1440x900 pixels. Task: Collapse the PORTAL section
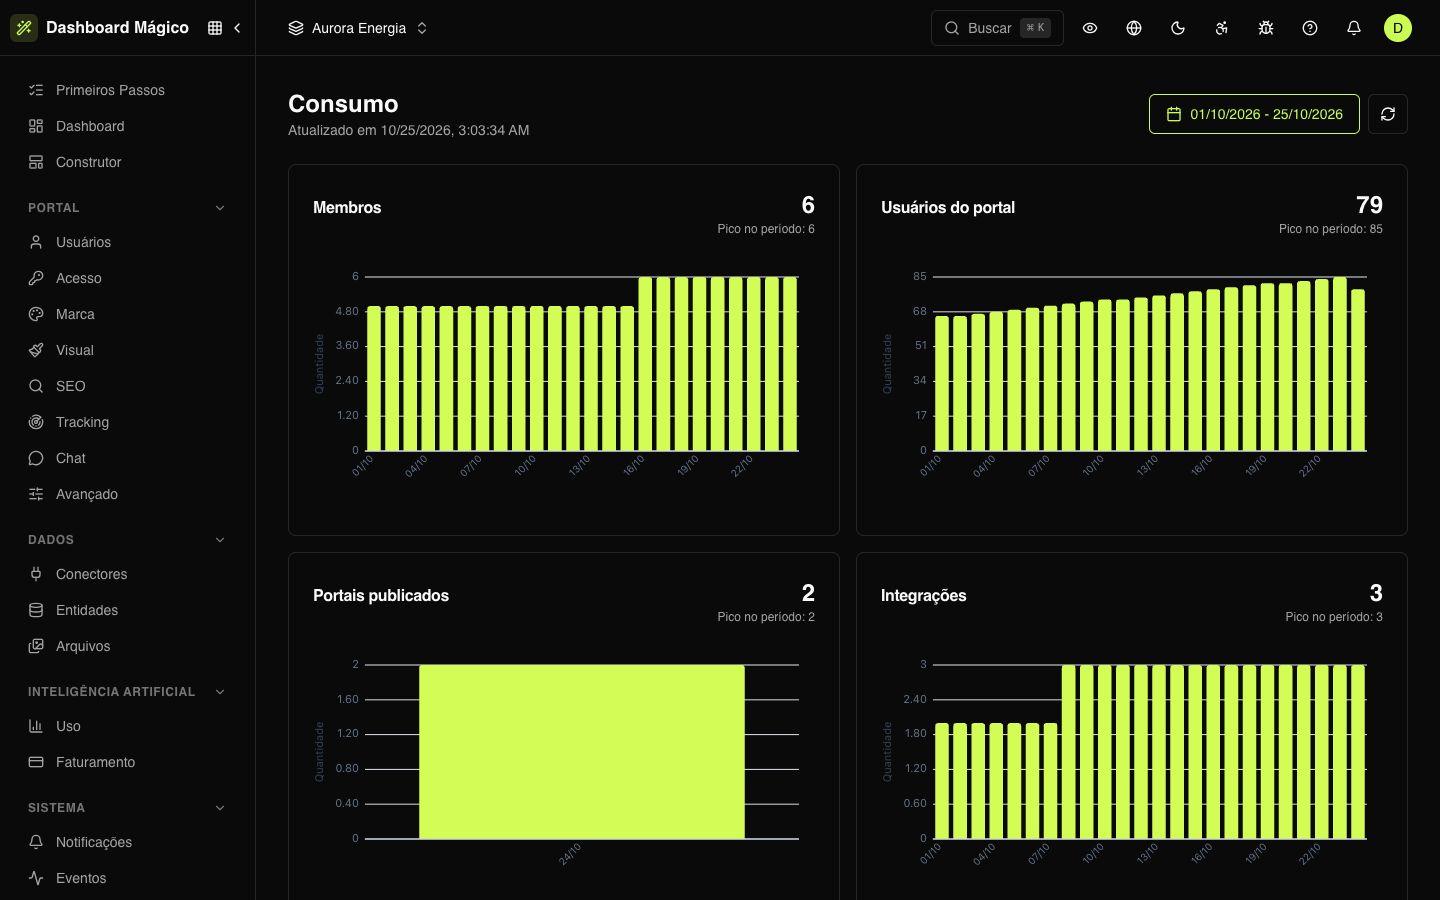coord(127,208)
